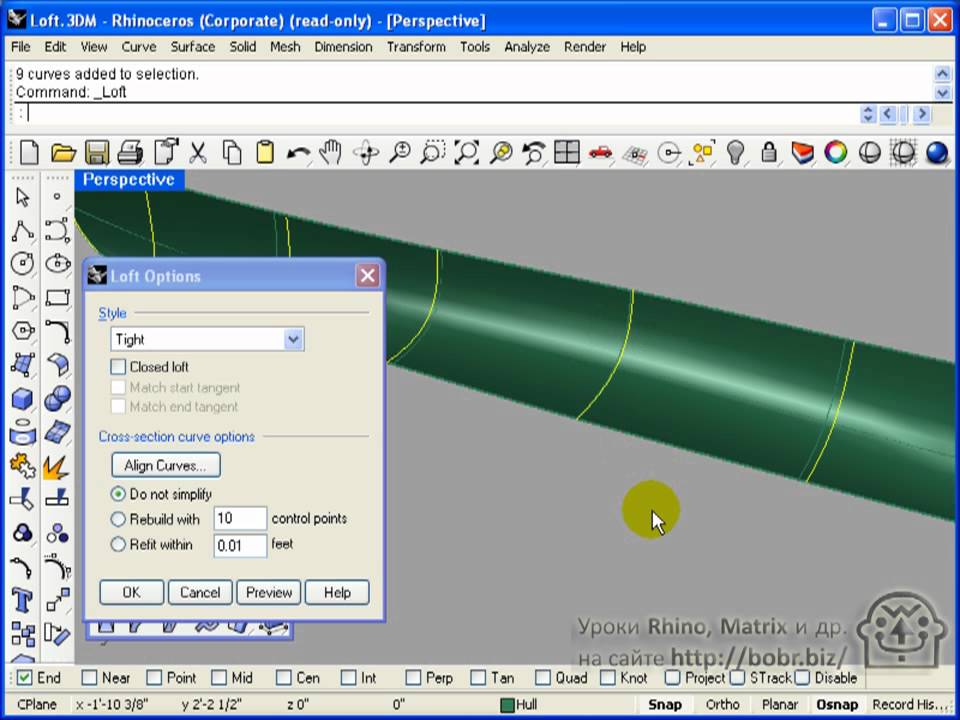Open the Surface menu
Image resolution: width=960 pixels, height=720 pixels.
[192, 46]
